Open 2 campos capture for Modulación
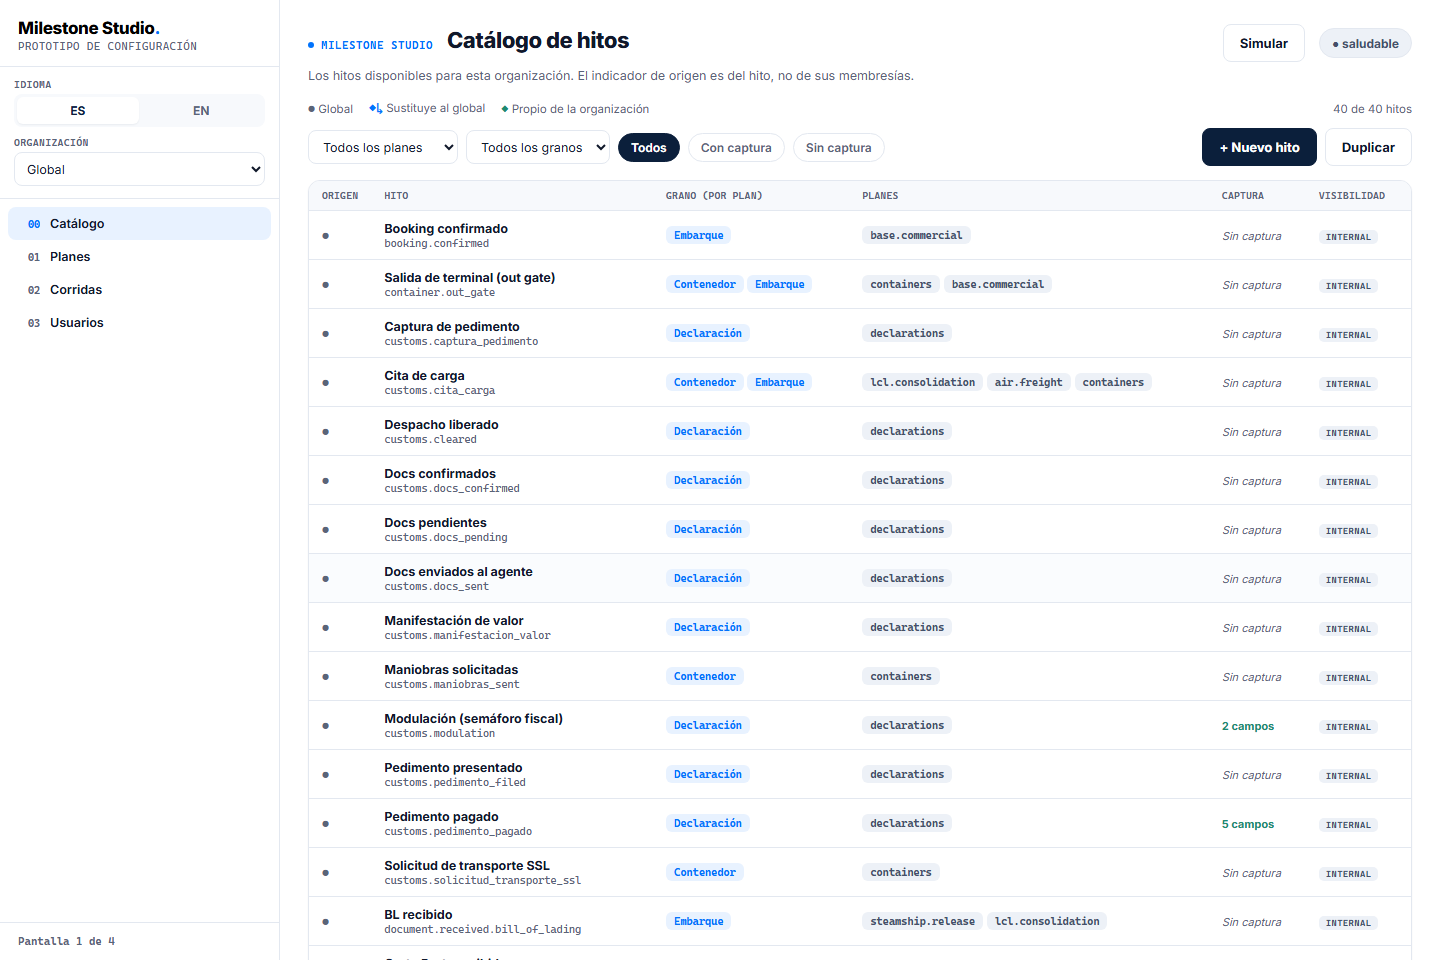This screenshot has height=960, width=1440. click(x=1247, y=726)
